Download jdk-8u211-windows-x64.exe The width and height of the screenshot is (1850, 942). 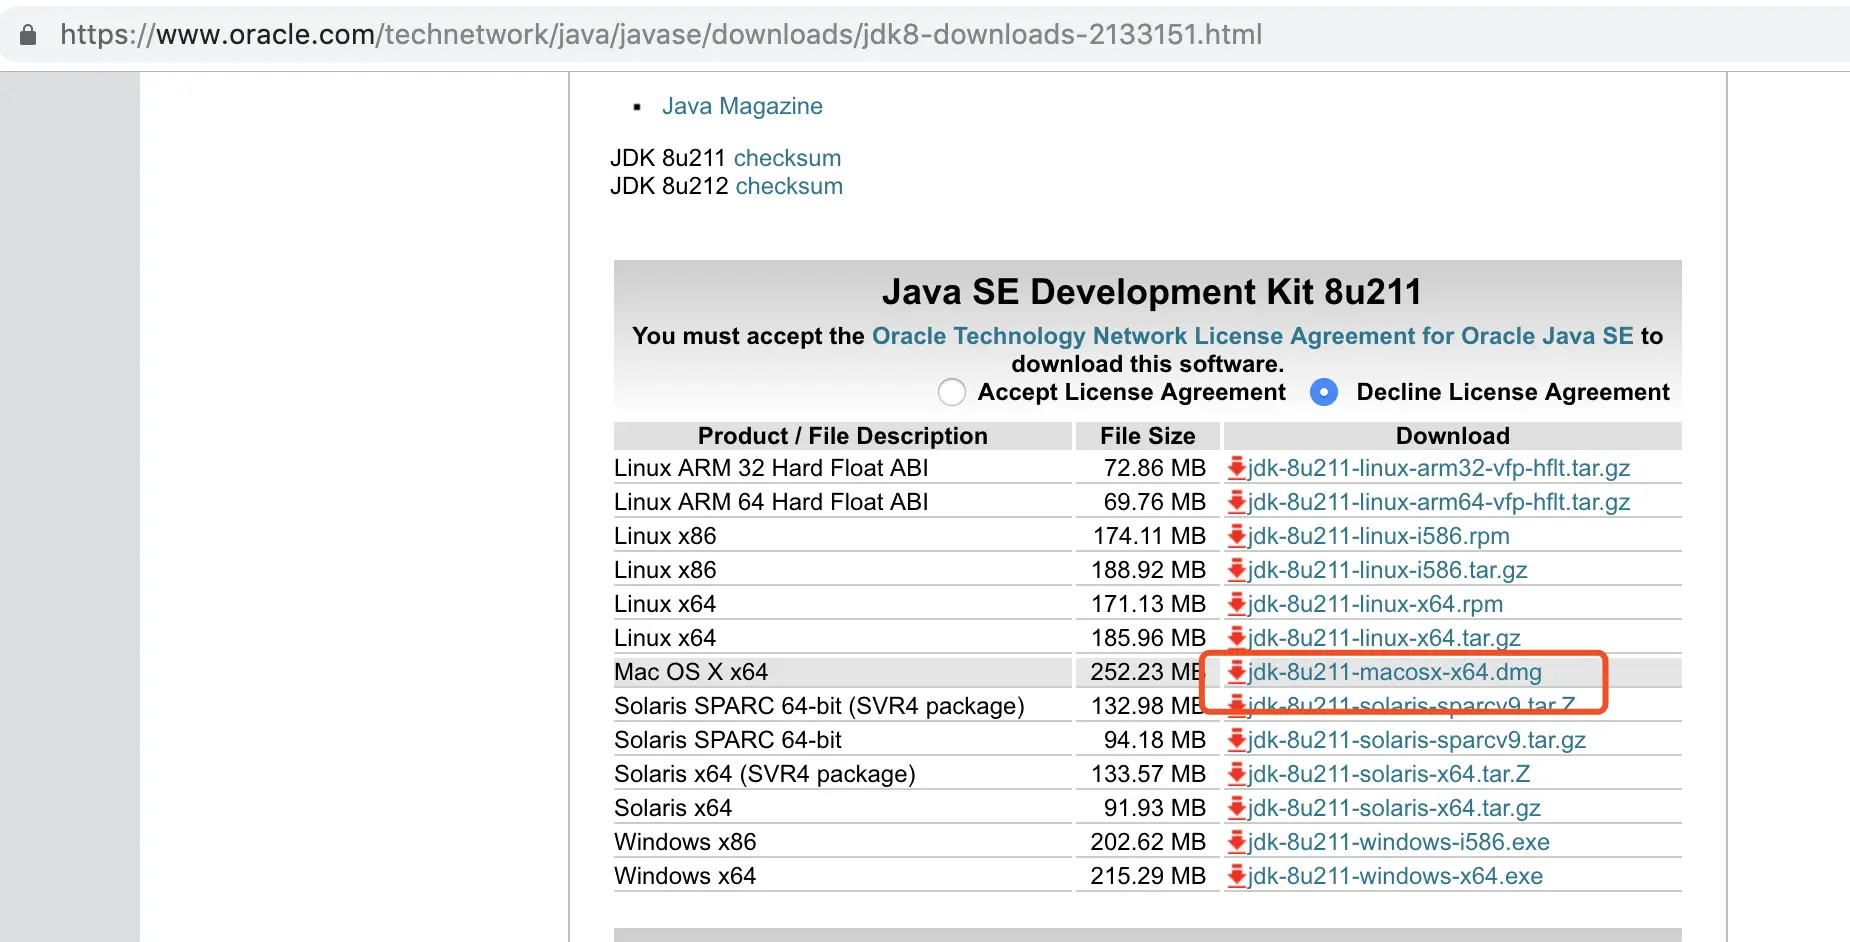pyautogui.click(x=1395, y=876)
